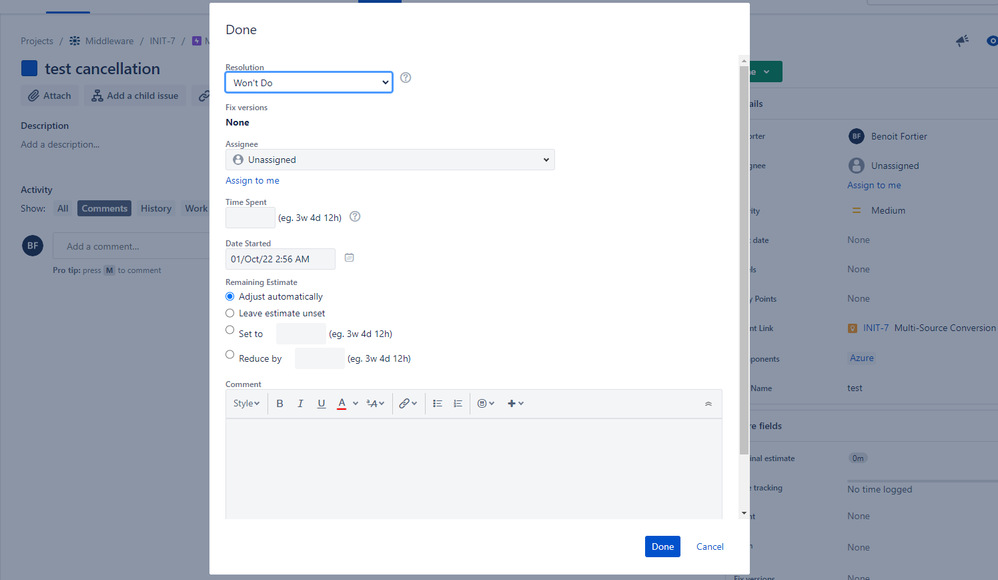Insert a bulleted list

tap(437, 404)
